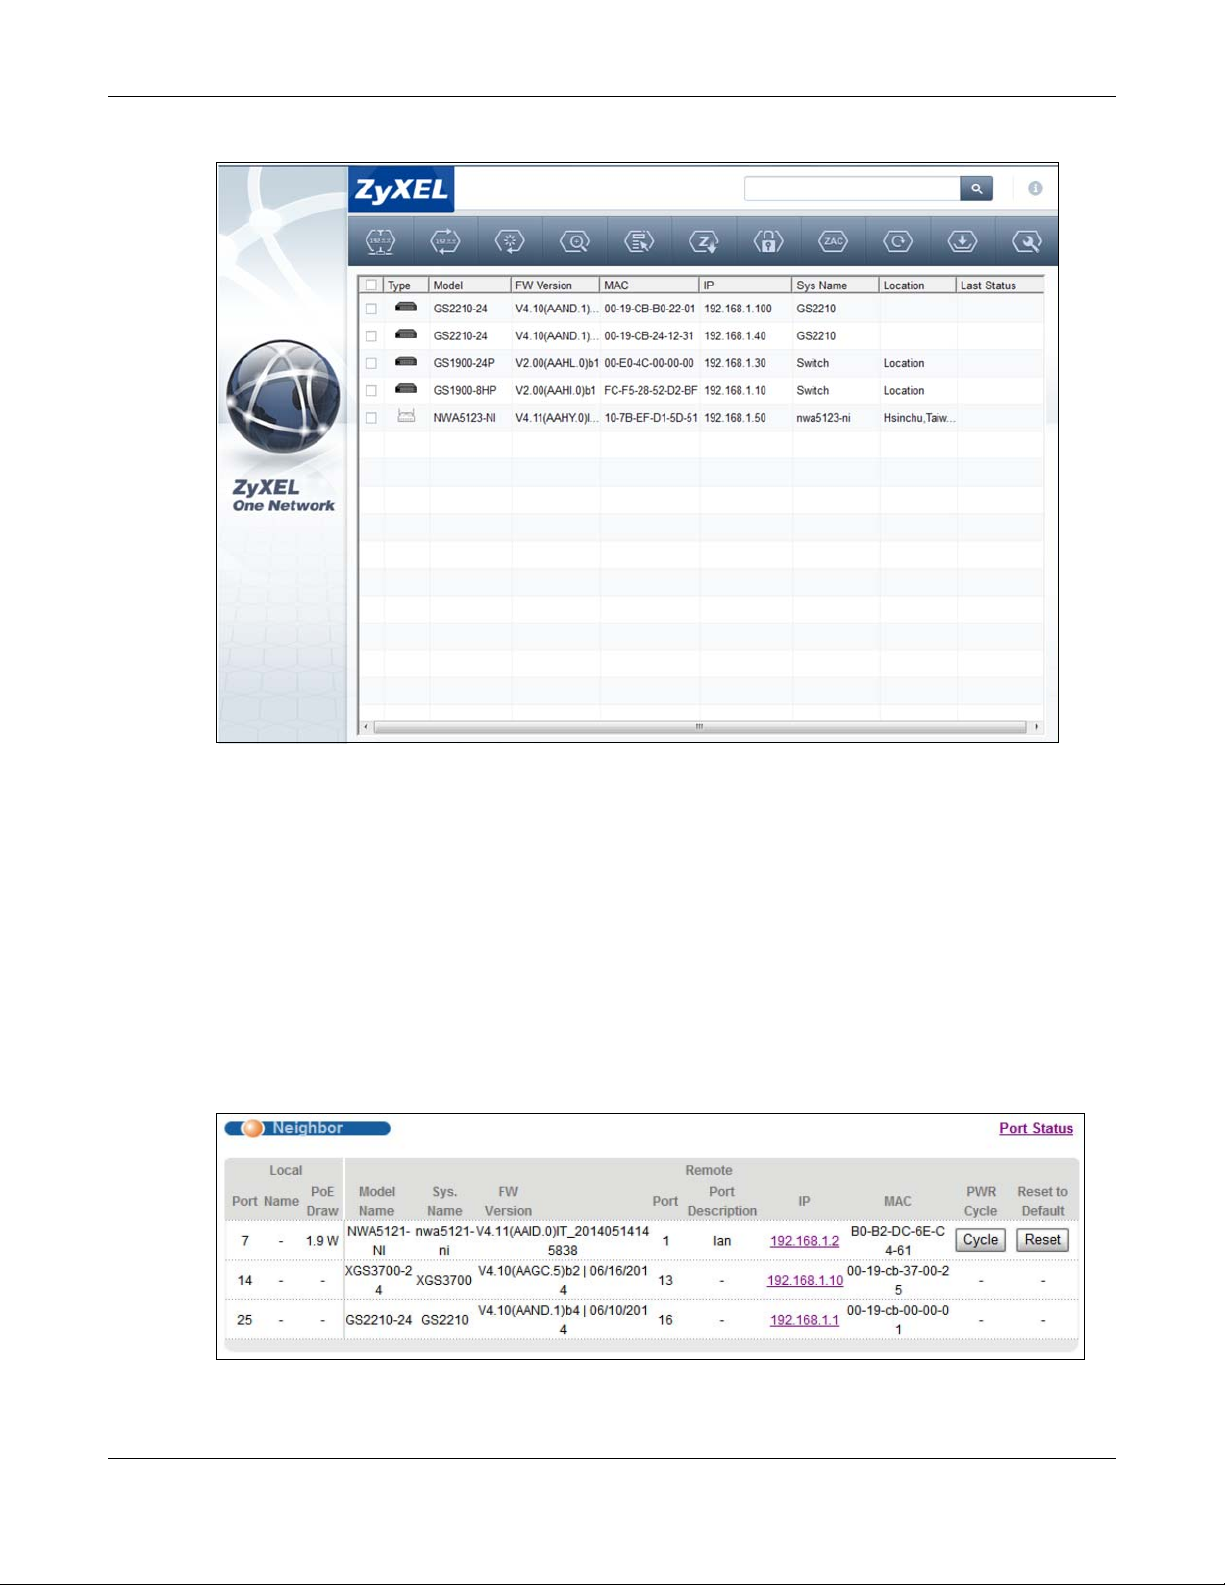Click the 1.9 W PoE draw value
Viewport: 1225px width, 1585px height.
pyautogui.click(x=322, y=1241)
